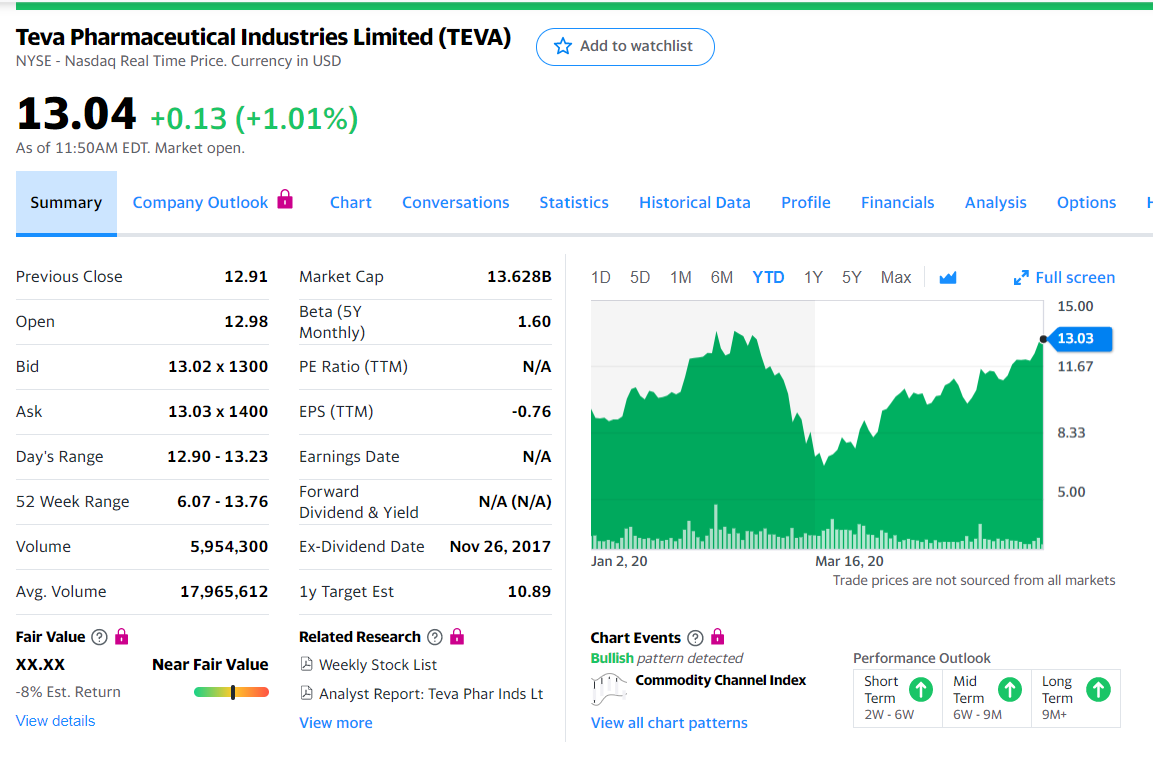Select the 5Y chart range
This screenshot has width=1153, height=757.
(852, 277)
